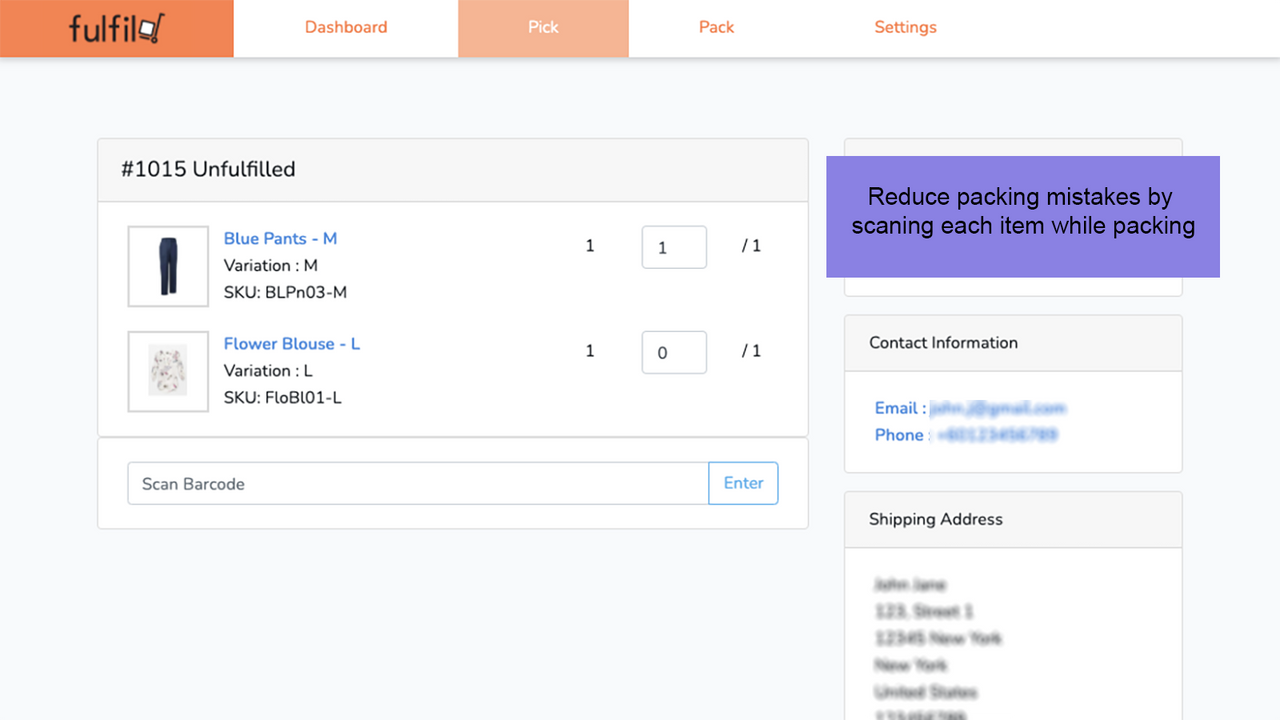Select the #1015 Unfulfilled order heading
The height and width of the screenshot is (720, 1280).
(208, 169)
